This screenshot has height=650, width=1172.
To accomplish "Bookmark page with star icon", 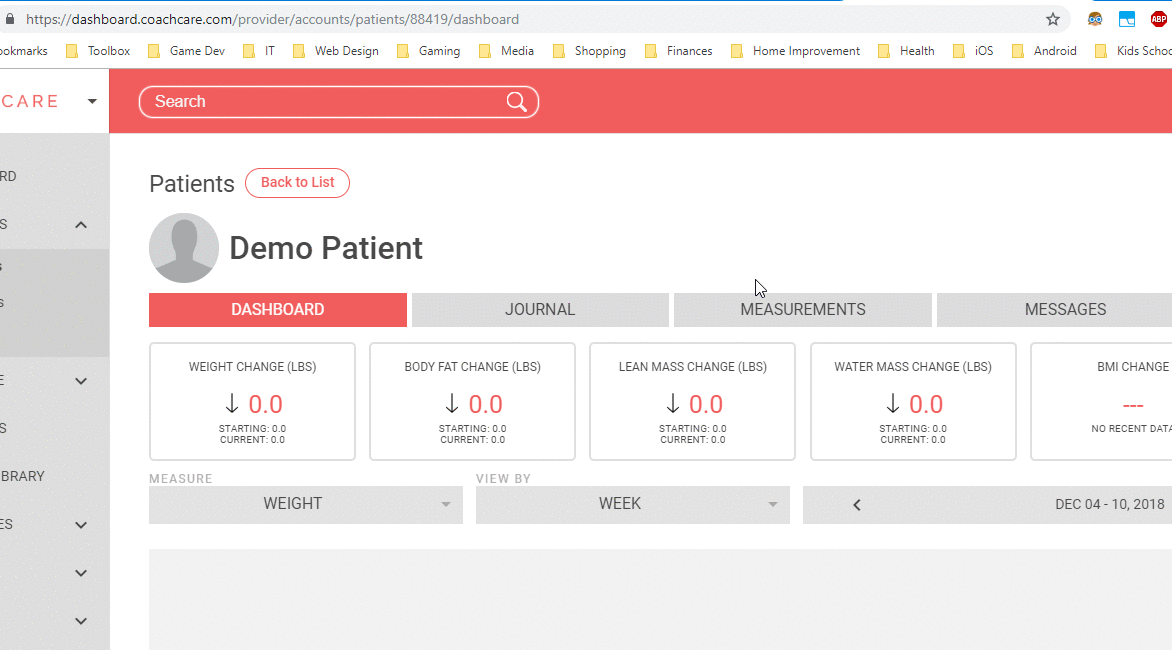I will coord(1053,19).
